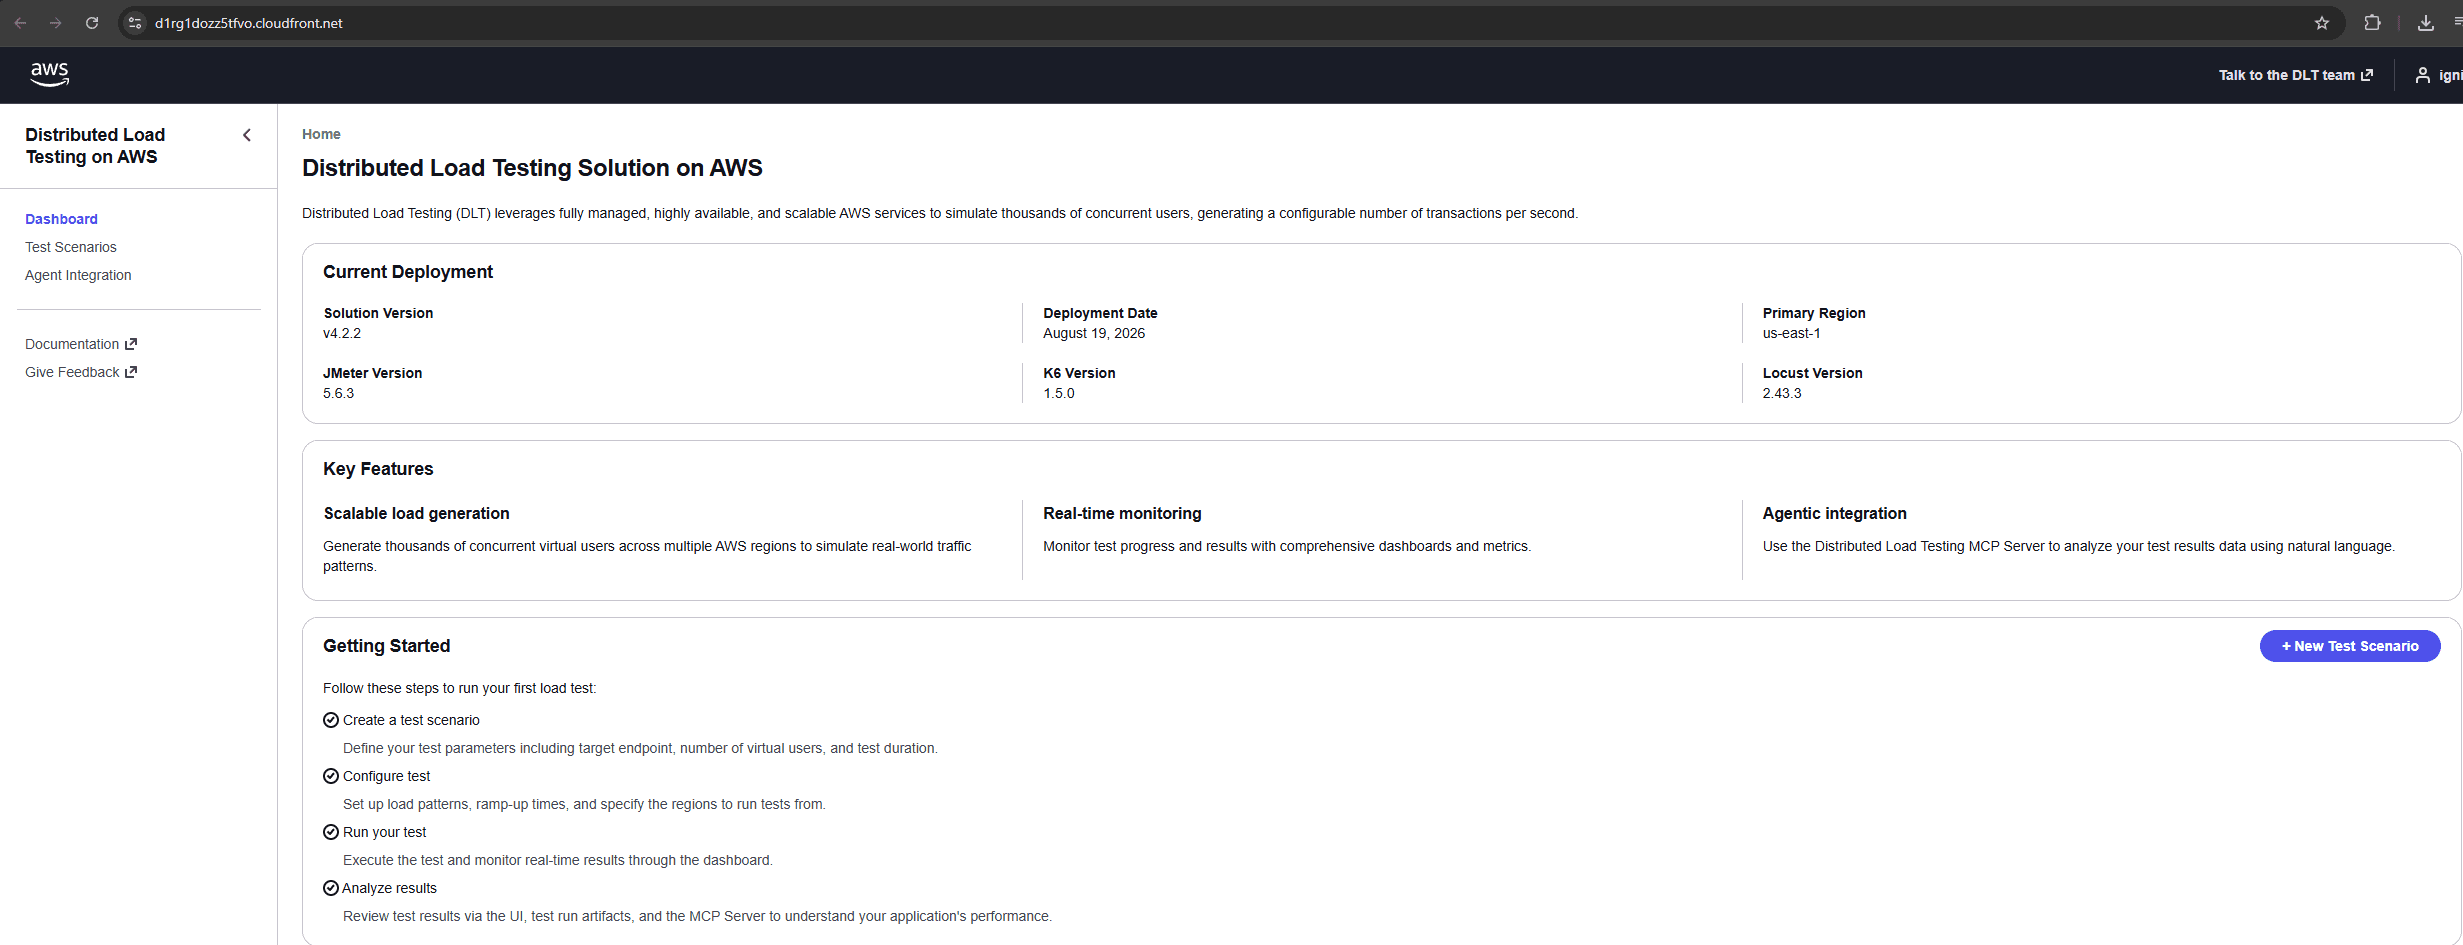Click the AWS logo in header

49,74
